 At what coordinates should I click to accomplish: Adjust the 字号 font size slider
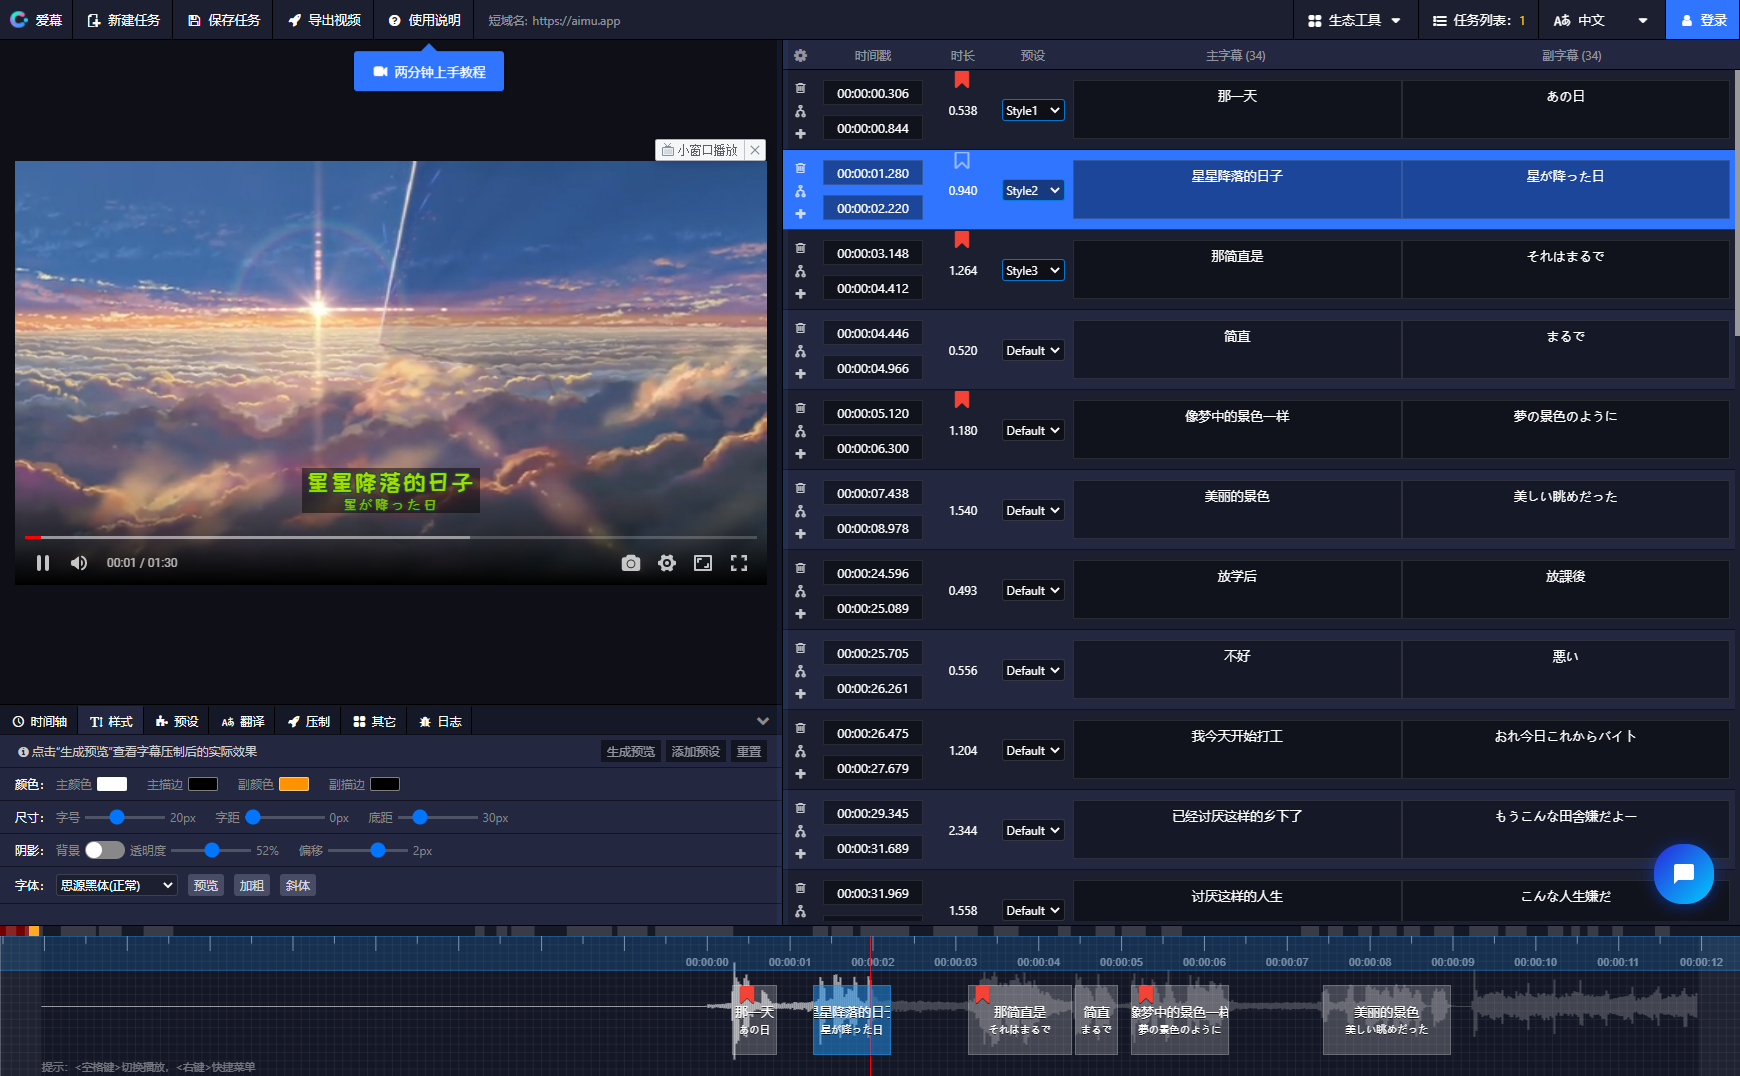(117, 817)
